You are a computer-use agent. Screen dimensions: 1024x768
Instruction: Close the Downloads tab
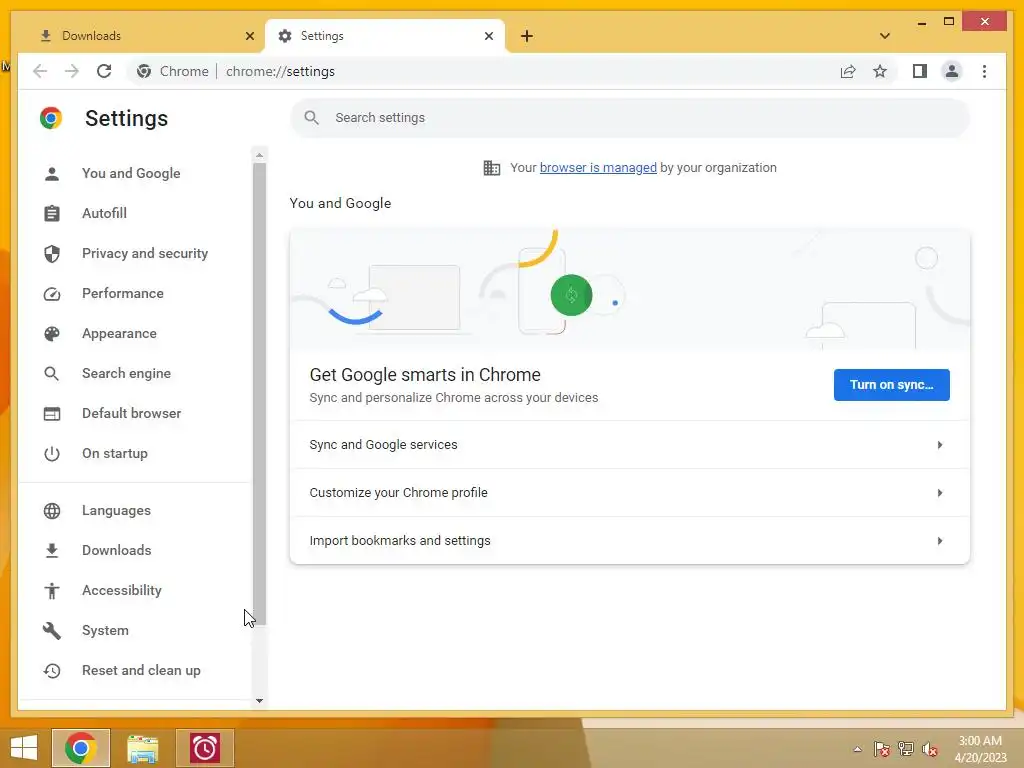click(x=249, y=36)
